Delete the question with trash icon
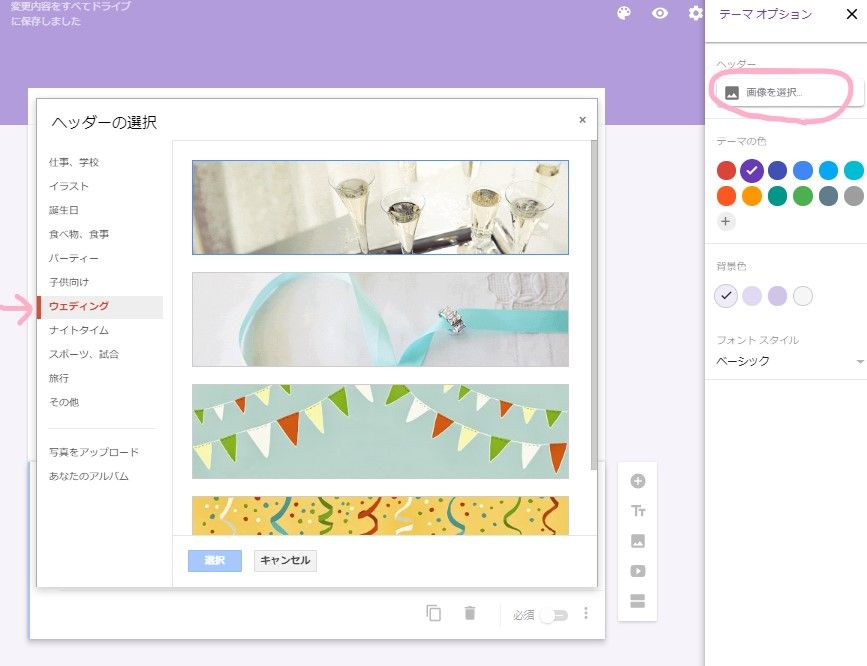 pos(470,613)
